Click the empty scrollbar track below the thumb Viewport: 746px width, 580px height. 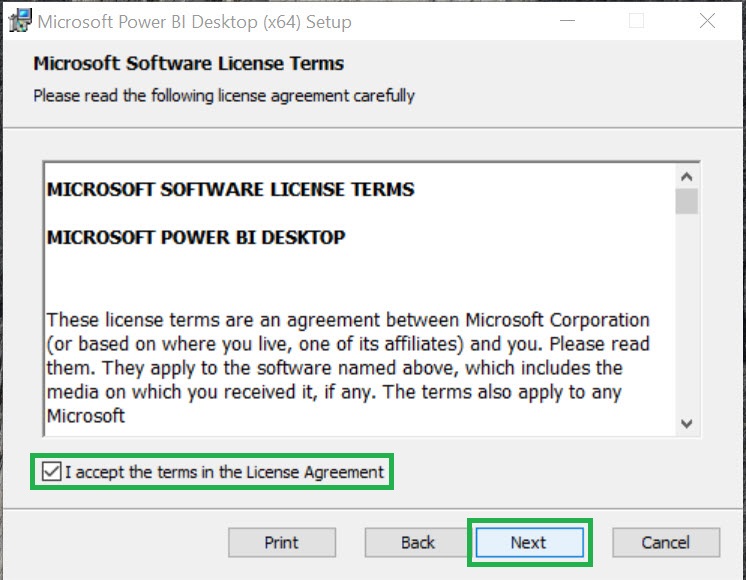click(x=686, y=320)
